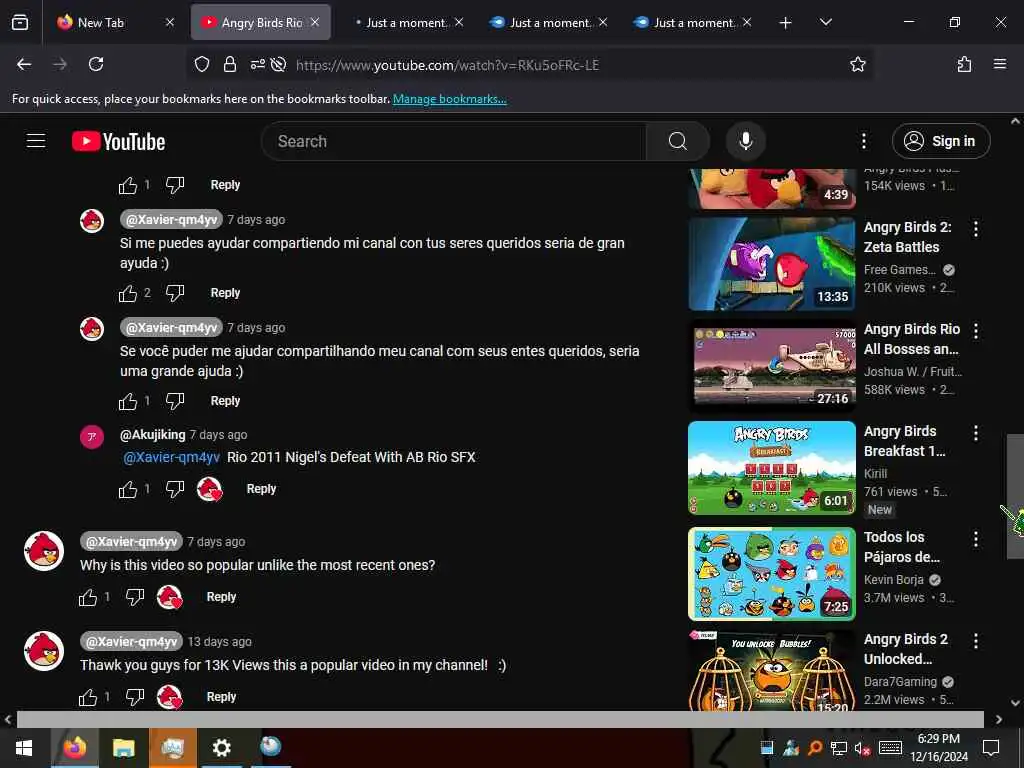Viewport: 1024px width, 768px height.
Task: Open the Windows Start menu
Action: point(24,748)
